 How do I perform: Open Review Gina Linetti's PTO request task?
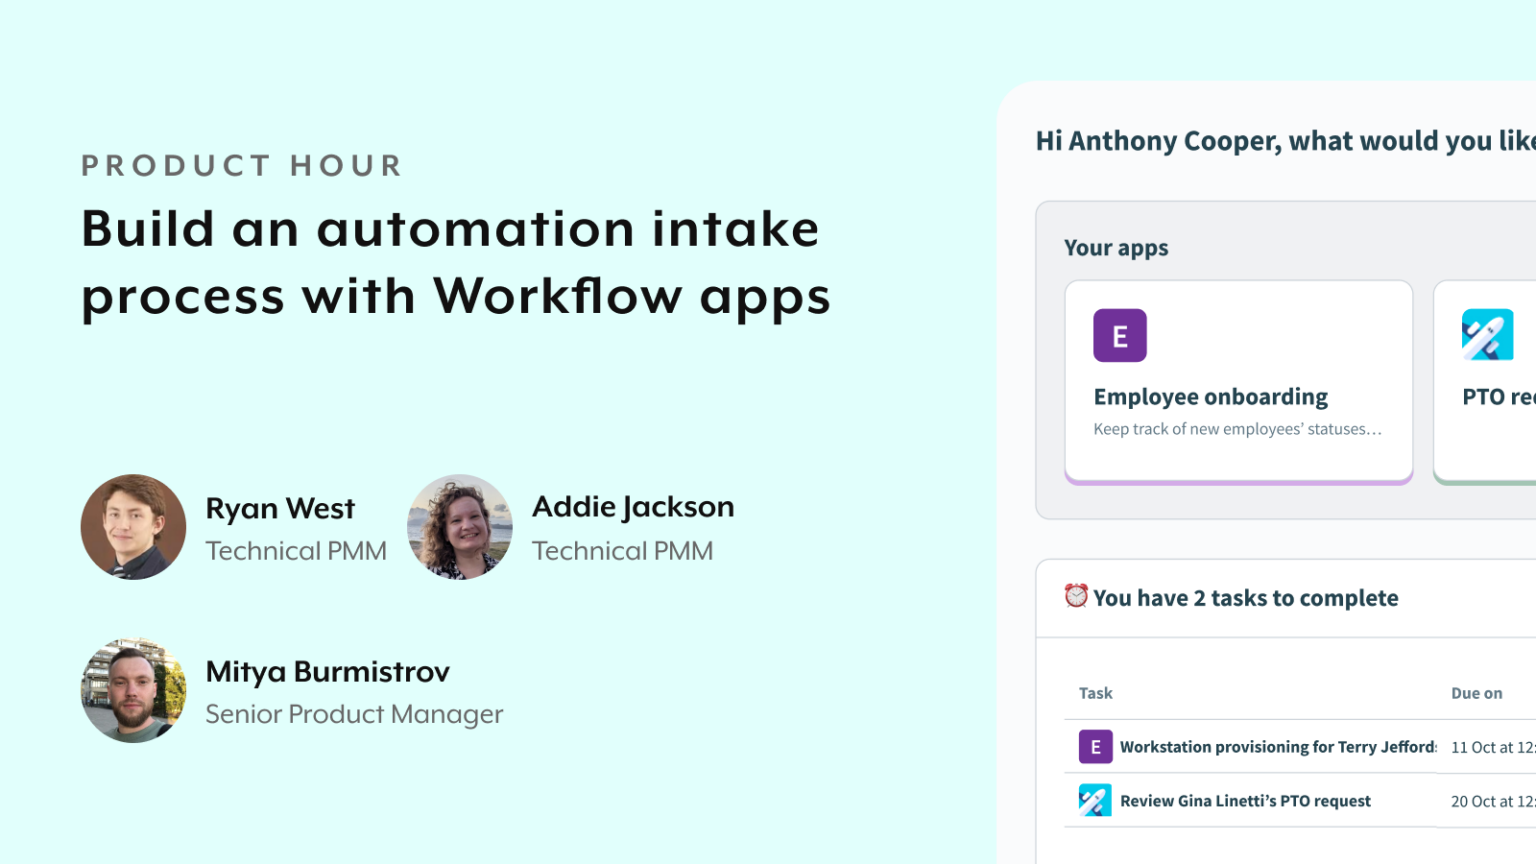(x=1246, y=800)
